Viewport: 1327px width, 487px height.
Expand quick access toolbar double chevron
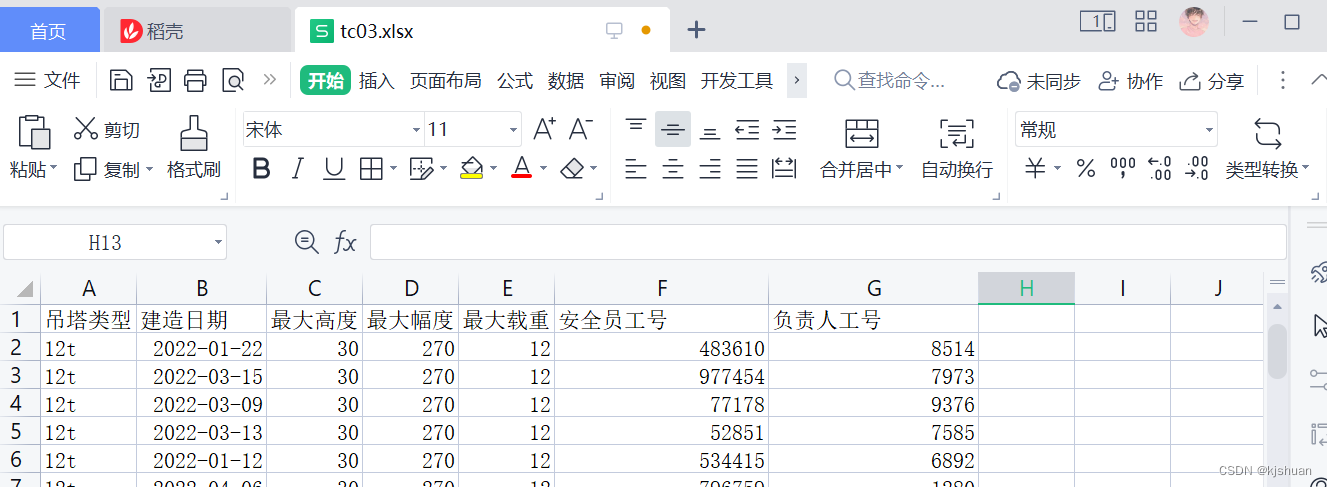(269, 80)
